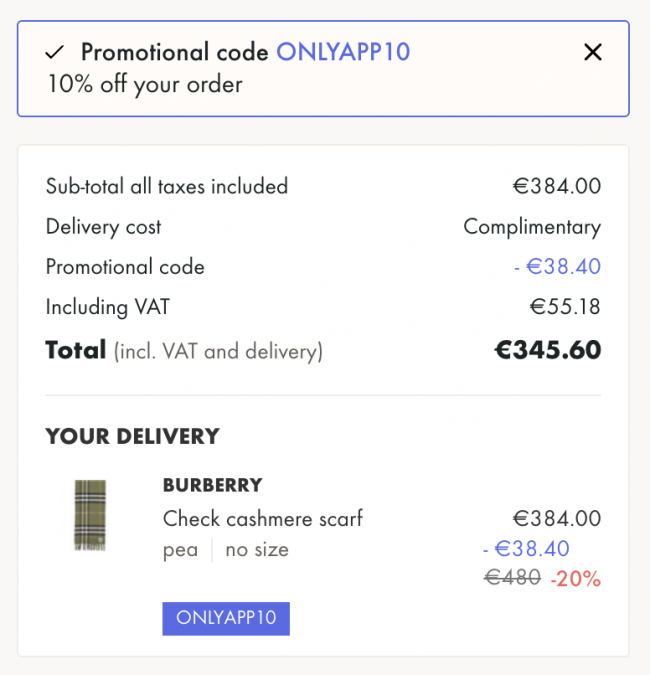The width and height of the screenshot is (650, 675).
Task: Click the checkmark icon beside Promotional code
Action: [x=56, y=52]
